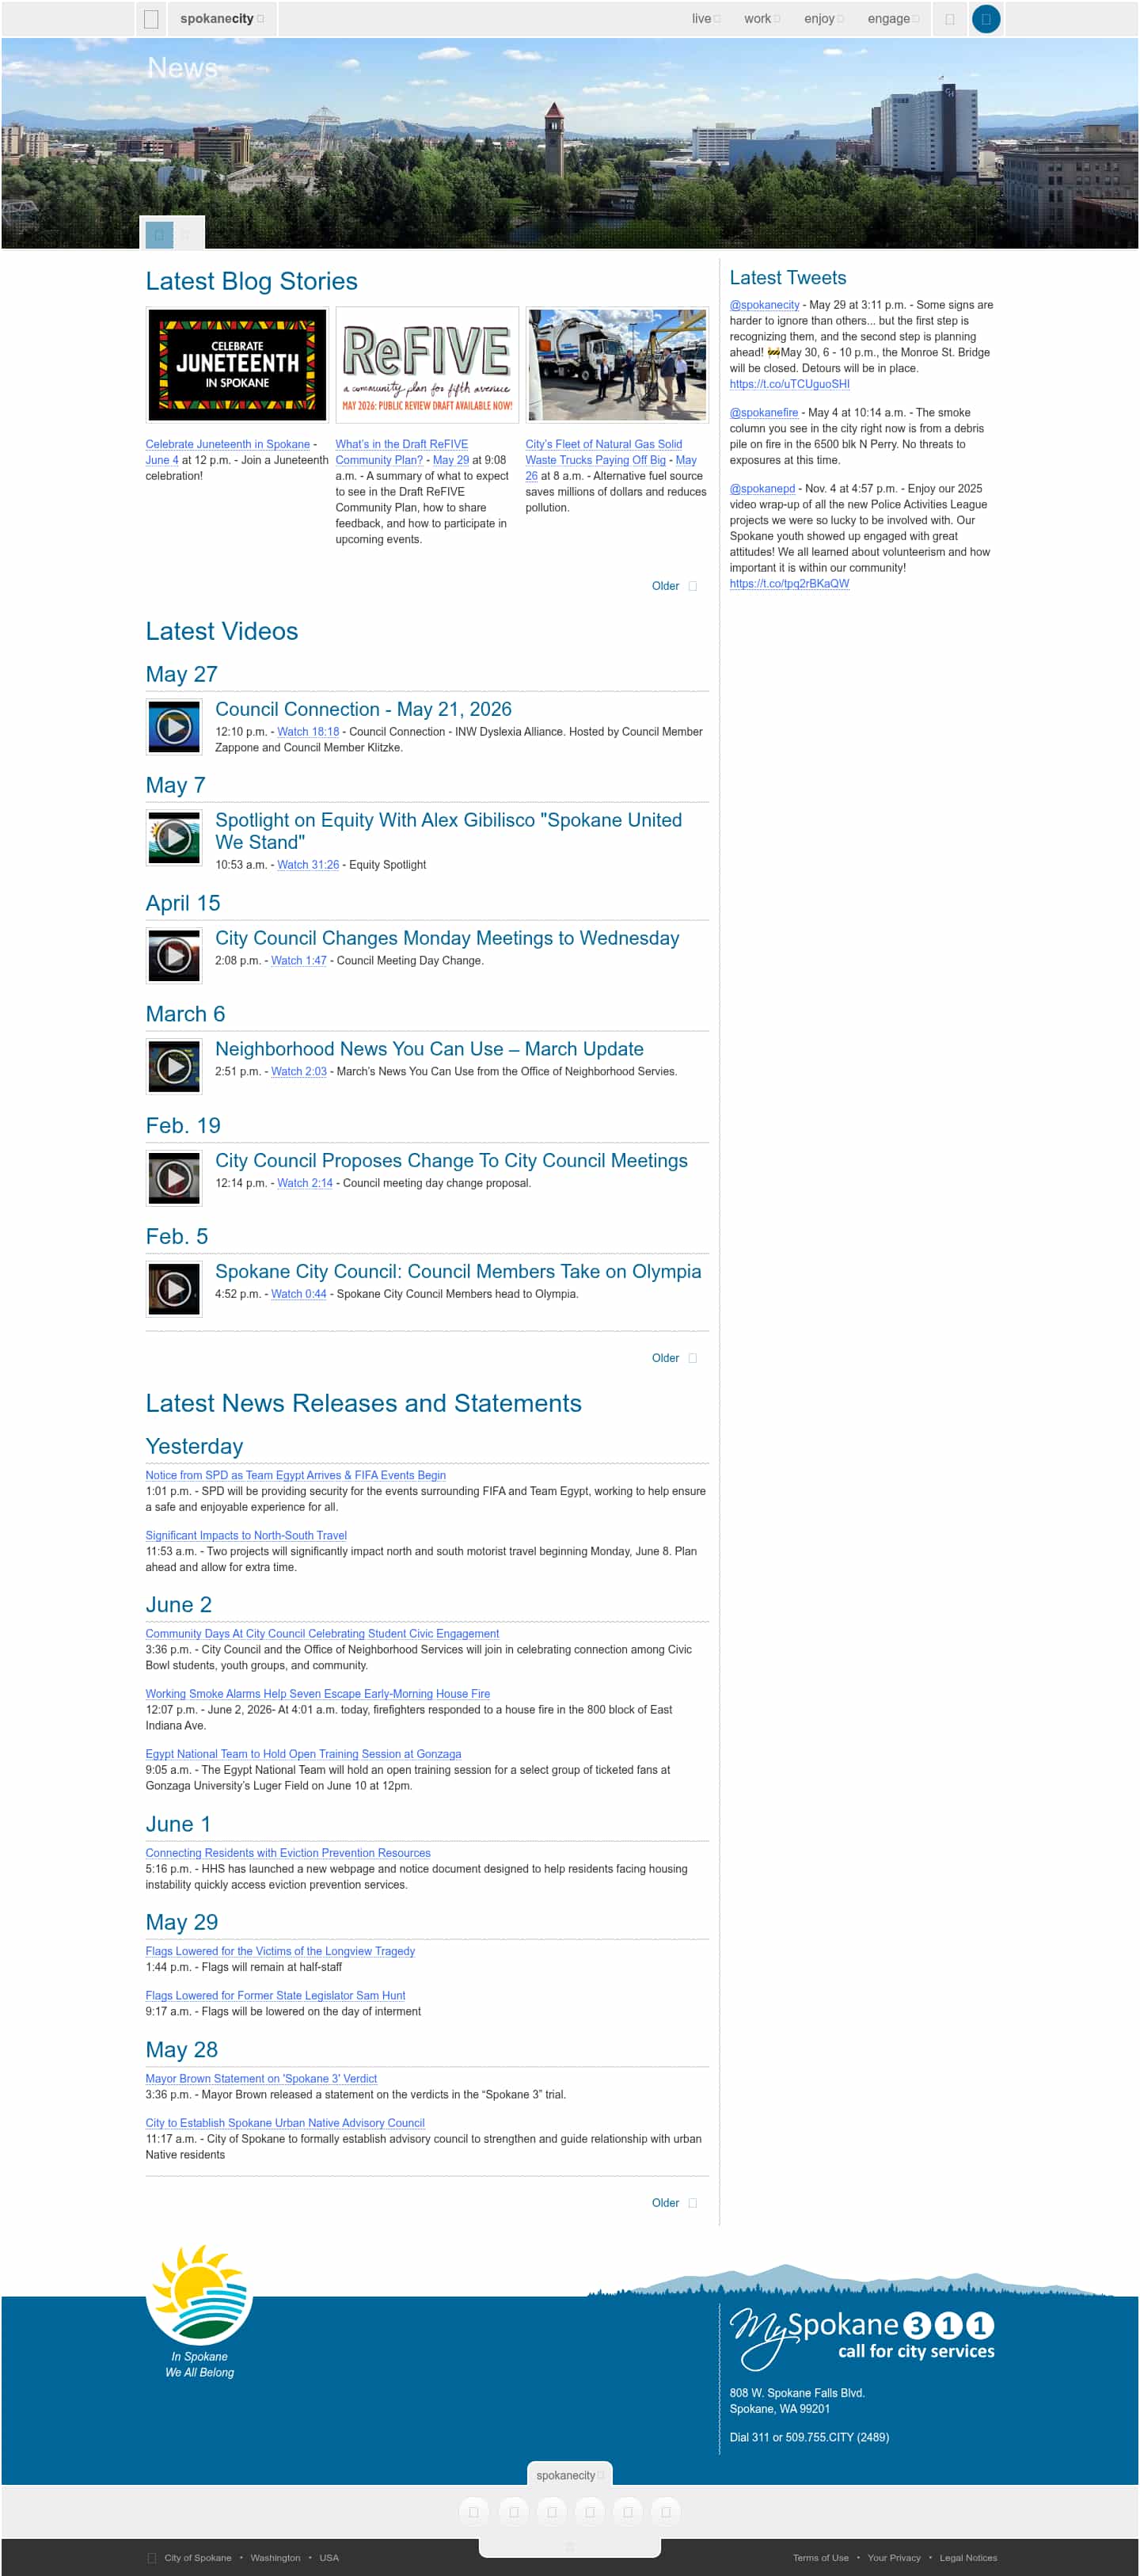The width and height of the screenshot is (1140, 2576).
Task: Expand the enjoy menu
Action: [824, 19]
